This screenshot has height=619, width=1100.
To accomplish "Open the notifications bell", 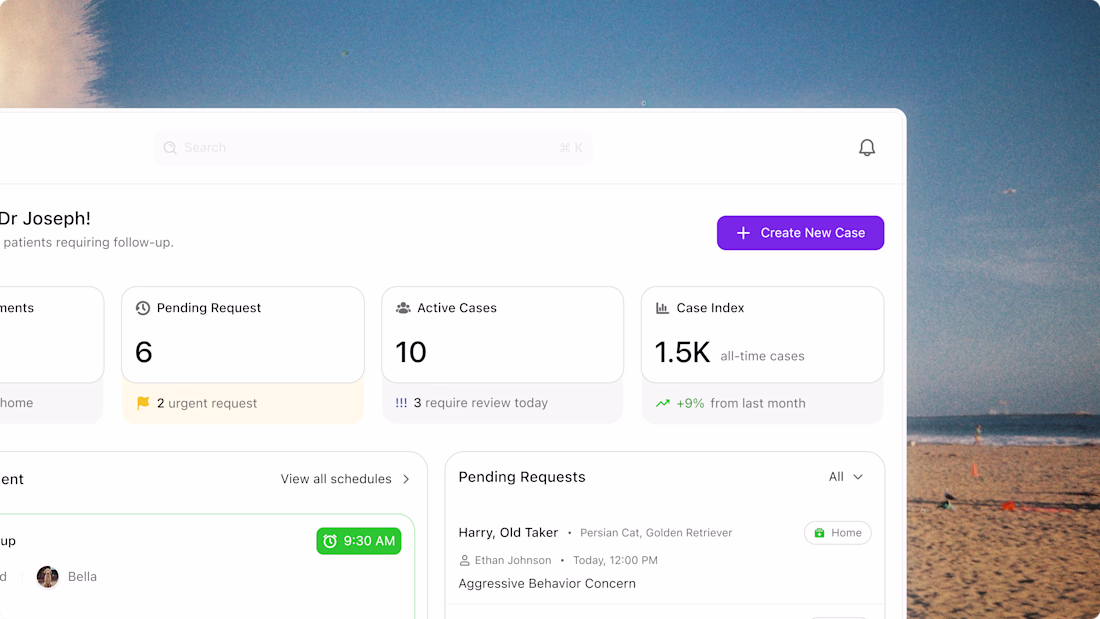I will tap(867, 147).
